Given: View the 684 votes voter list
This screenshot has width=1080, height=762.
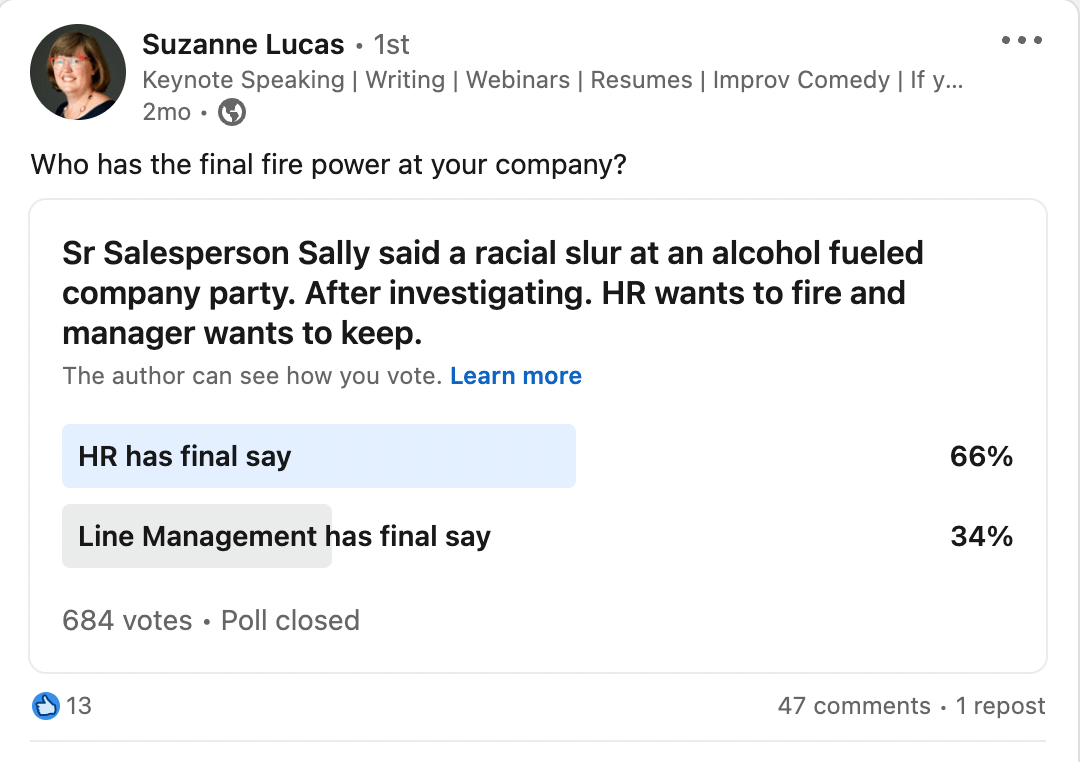Looking at the screenshot, I should [127, 621].
